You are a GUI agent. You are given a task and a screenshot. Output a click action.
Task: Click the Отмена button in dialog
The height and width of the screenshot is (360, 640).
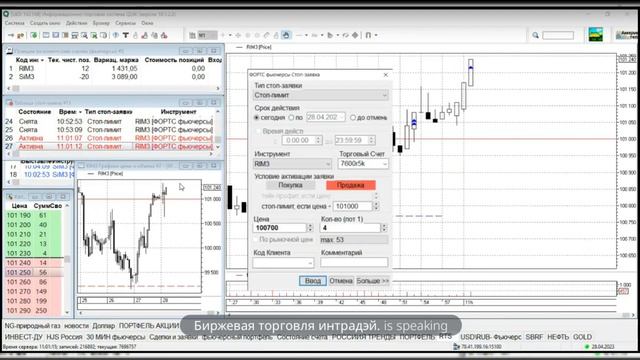coord(341,281)
